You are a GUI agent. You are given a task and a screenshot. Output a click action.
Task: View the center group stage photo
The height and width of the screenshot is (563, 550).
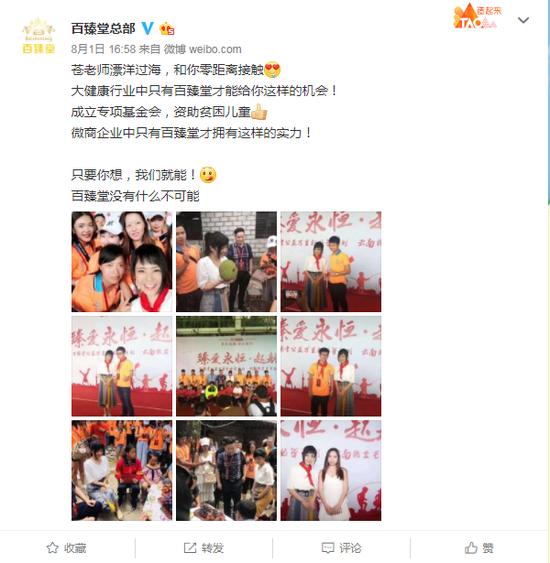tap(226, 366)
